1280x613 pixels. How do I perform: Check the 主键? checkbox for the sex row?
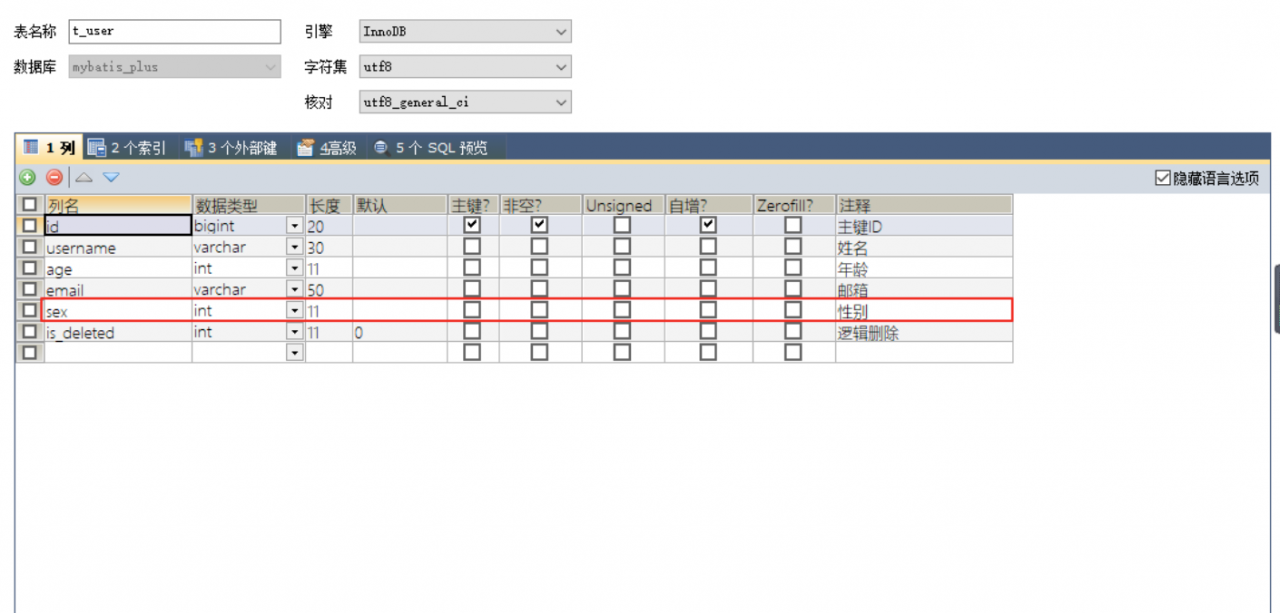[x=473, y=311]
